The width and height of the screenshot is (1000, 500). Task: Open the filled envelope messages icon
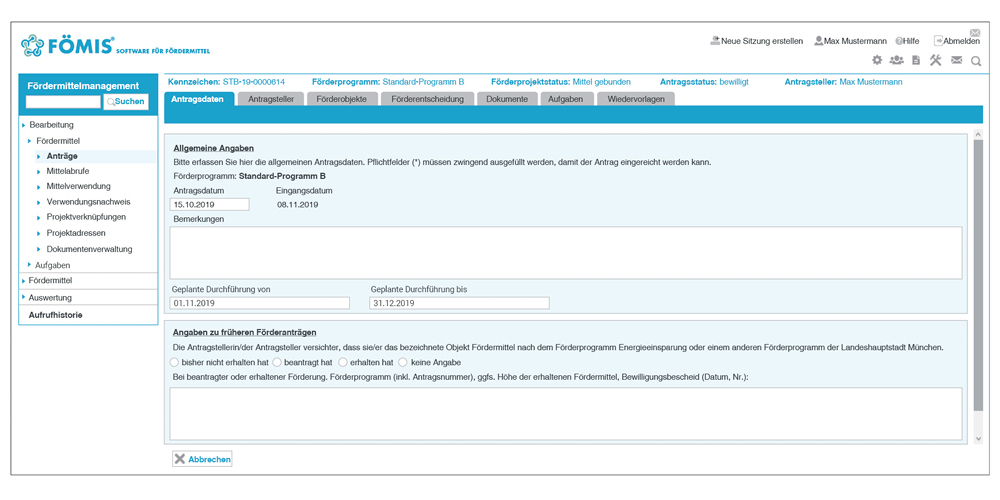956,61
